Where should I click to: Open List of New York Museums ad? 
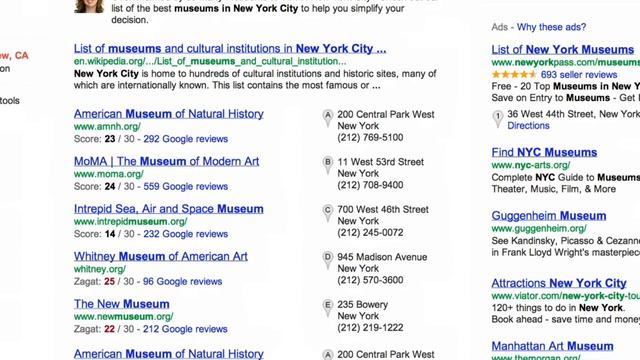563,49
